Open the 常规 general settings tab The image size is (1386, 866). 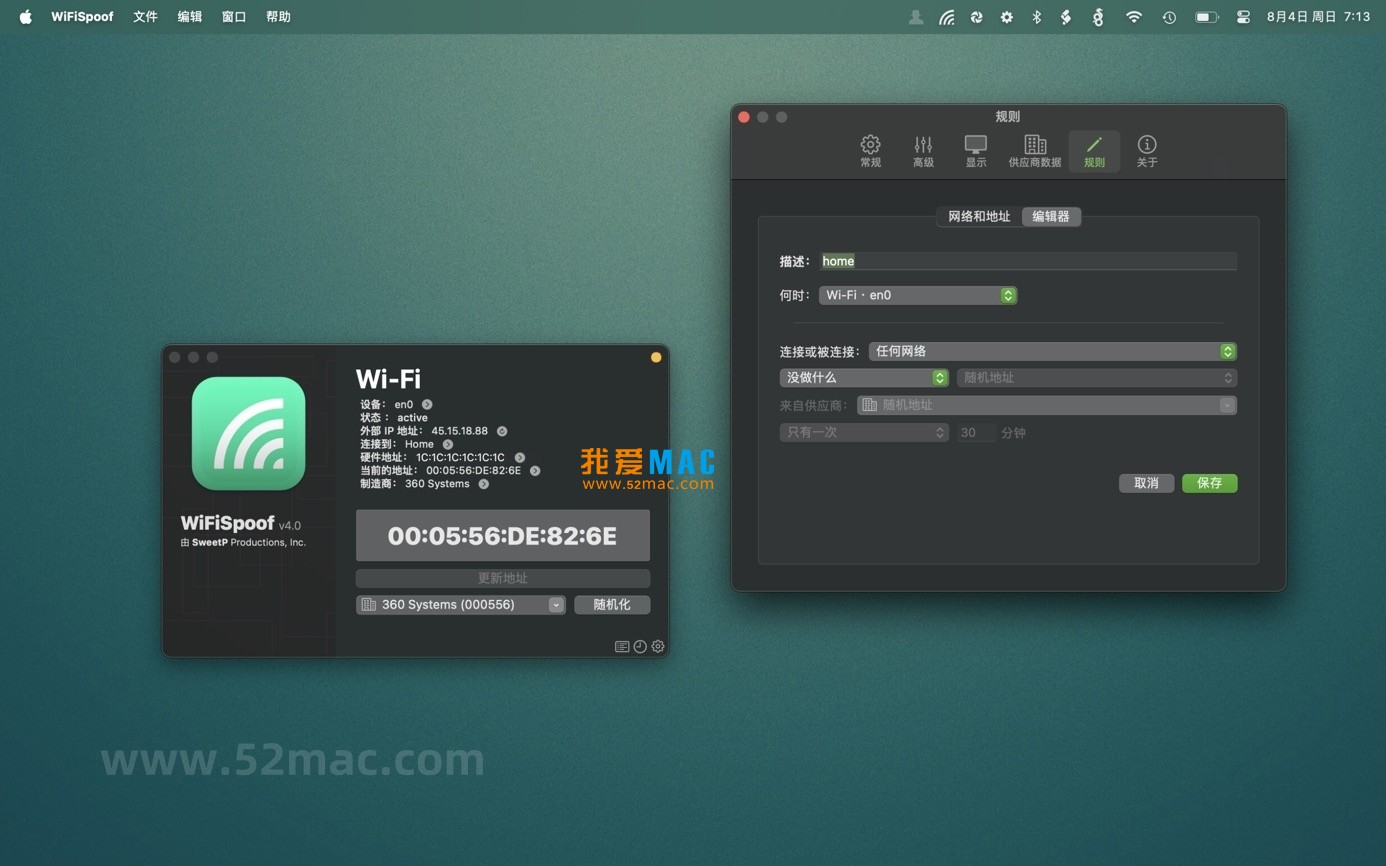[870, 151]
